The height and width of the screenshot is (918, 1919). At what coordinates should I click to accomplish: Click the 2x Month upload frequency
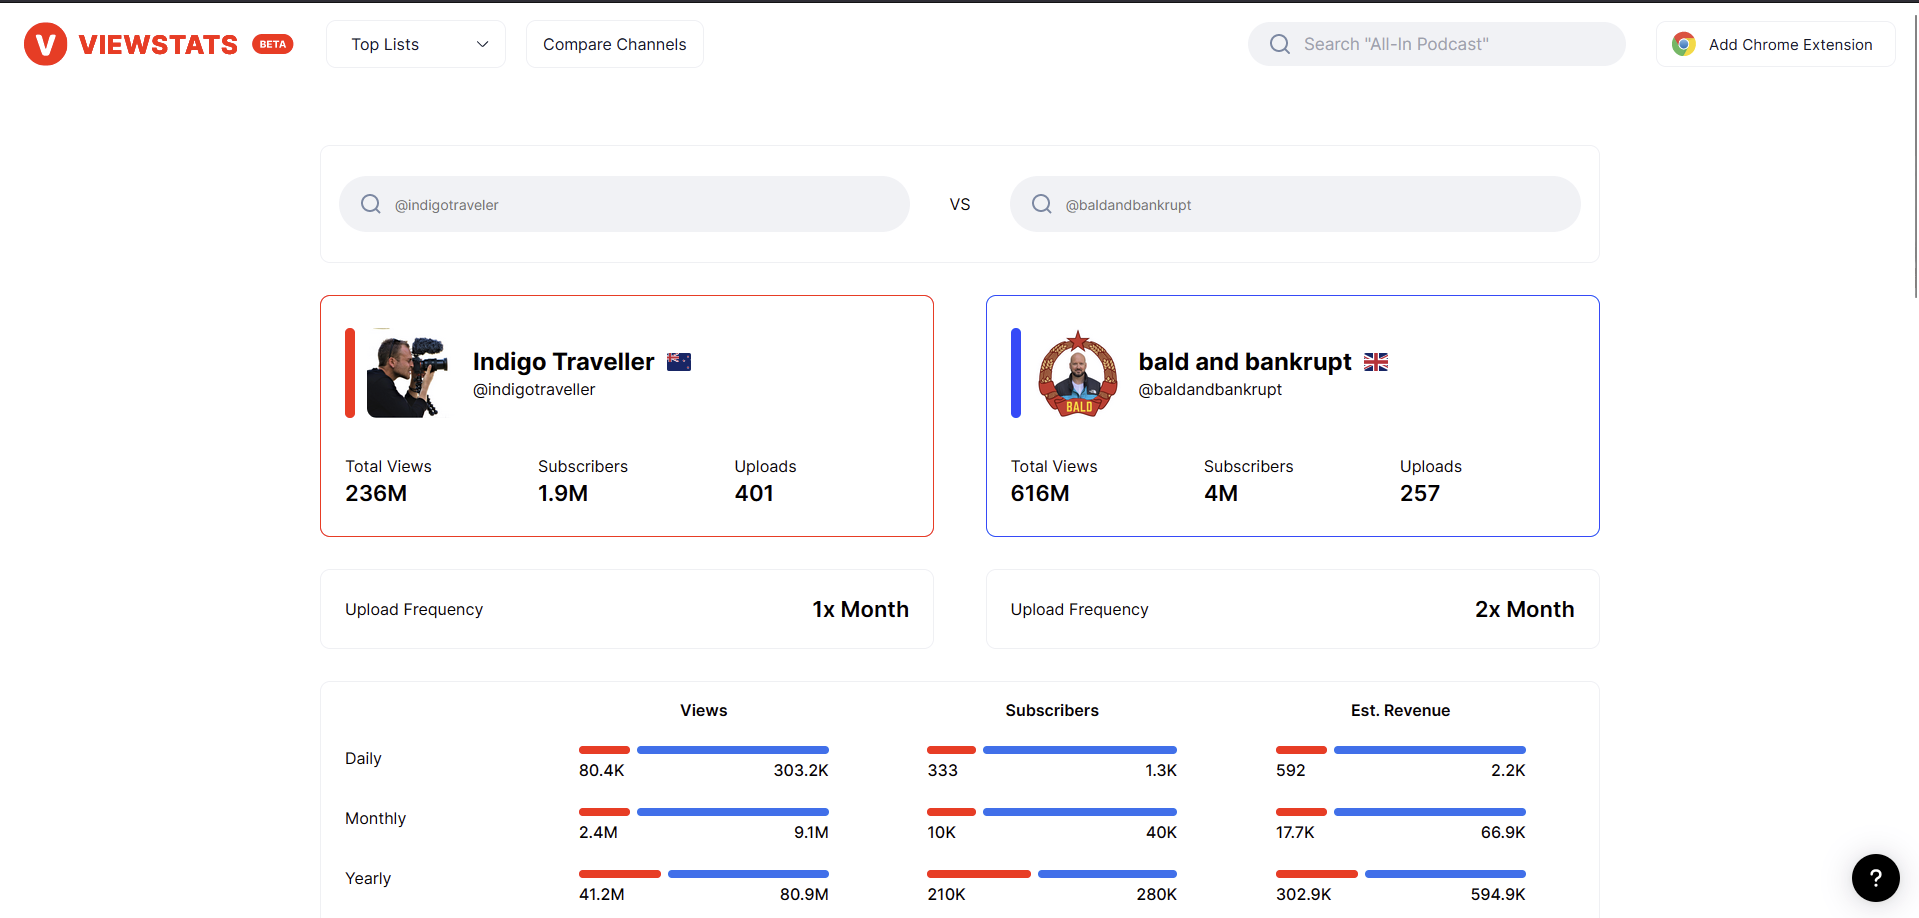[1524, 609]
